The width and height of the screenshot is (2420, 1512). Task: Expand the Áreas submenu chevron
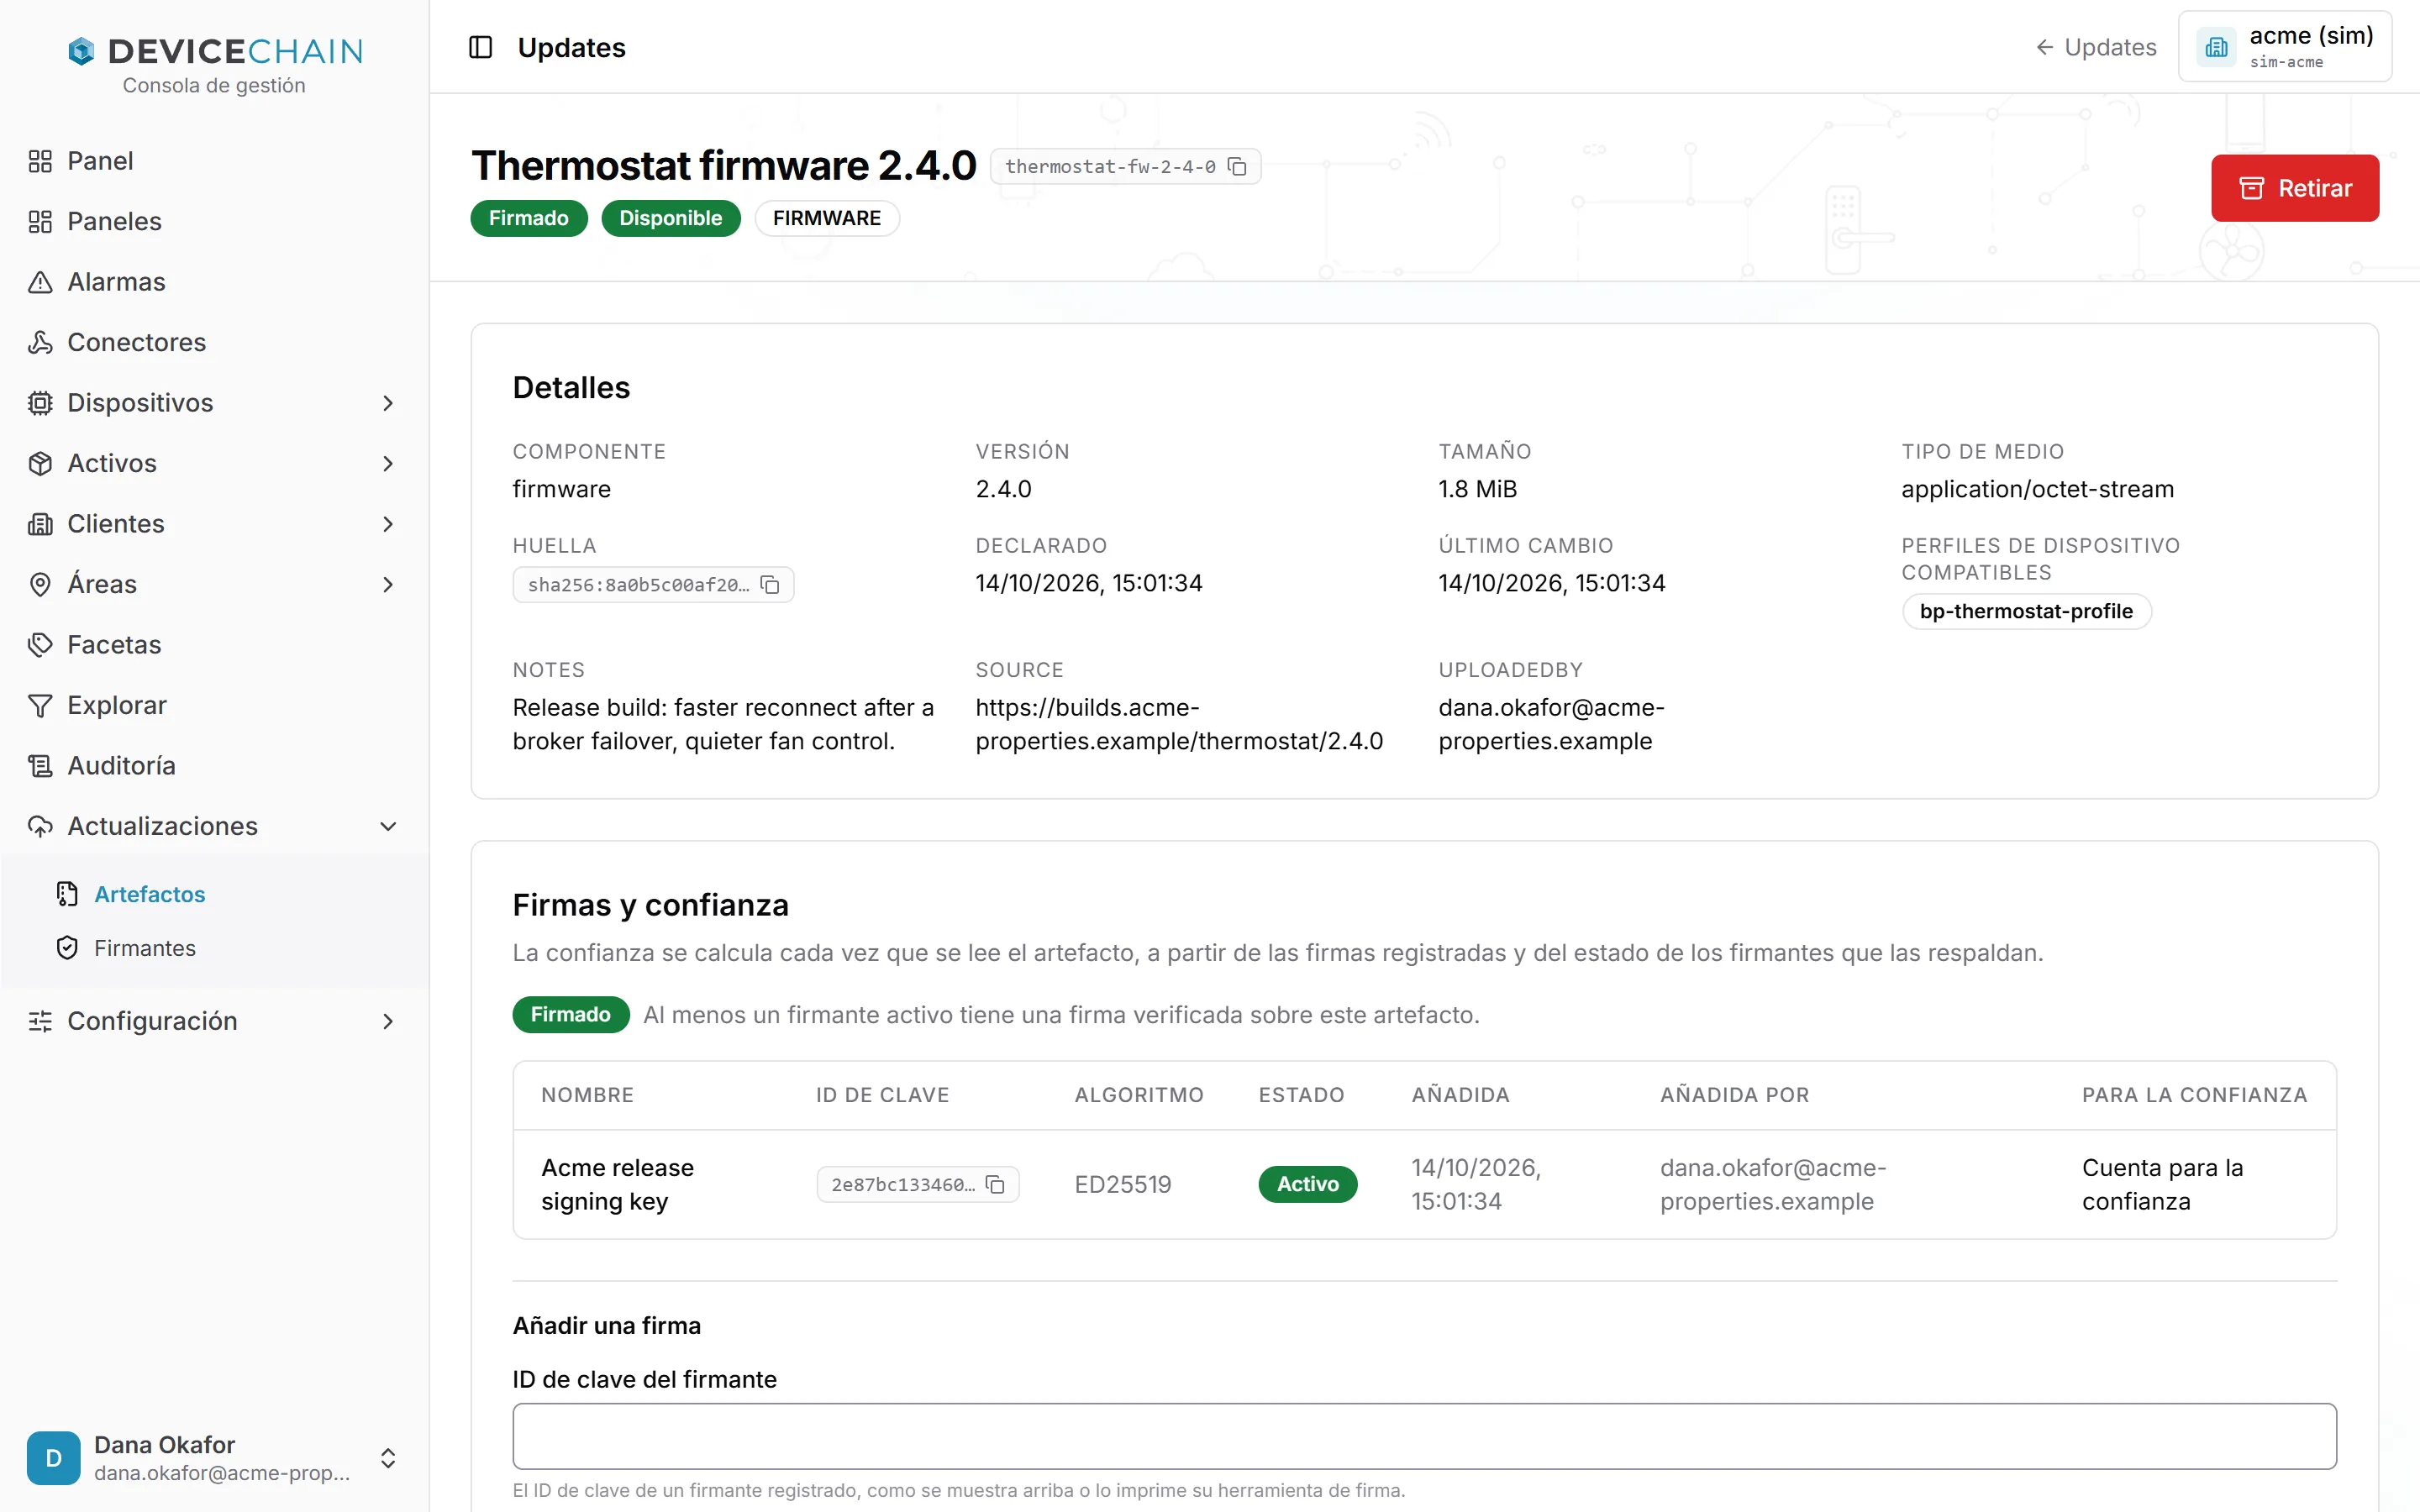click(388, 584)
